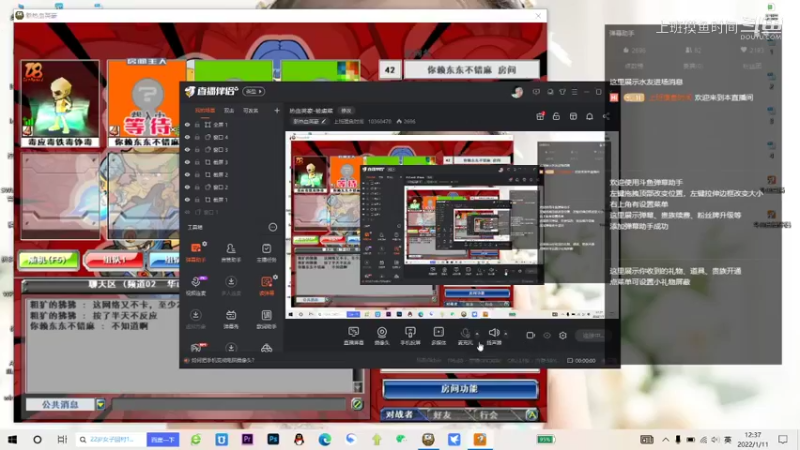
Task: Toggle the preview eye icon in the bottom bar
Action: pos(546,335)
